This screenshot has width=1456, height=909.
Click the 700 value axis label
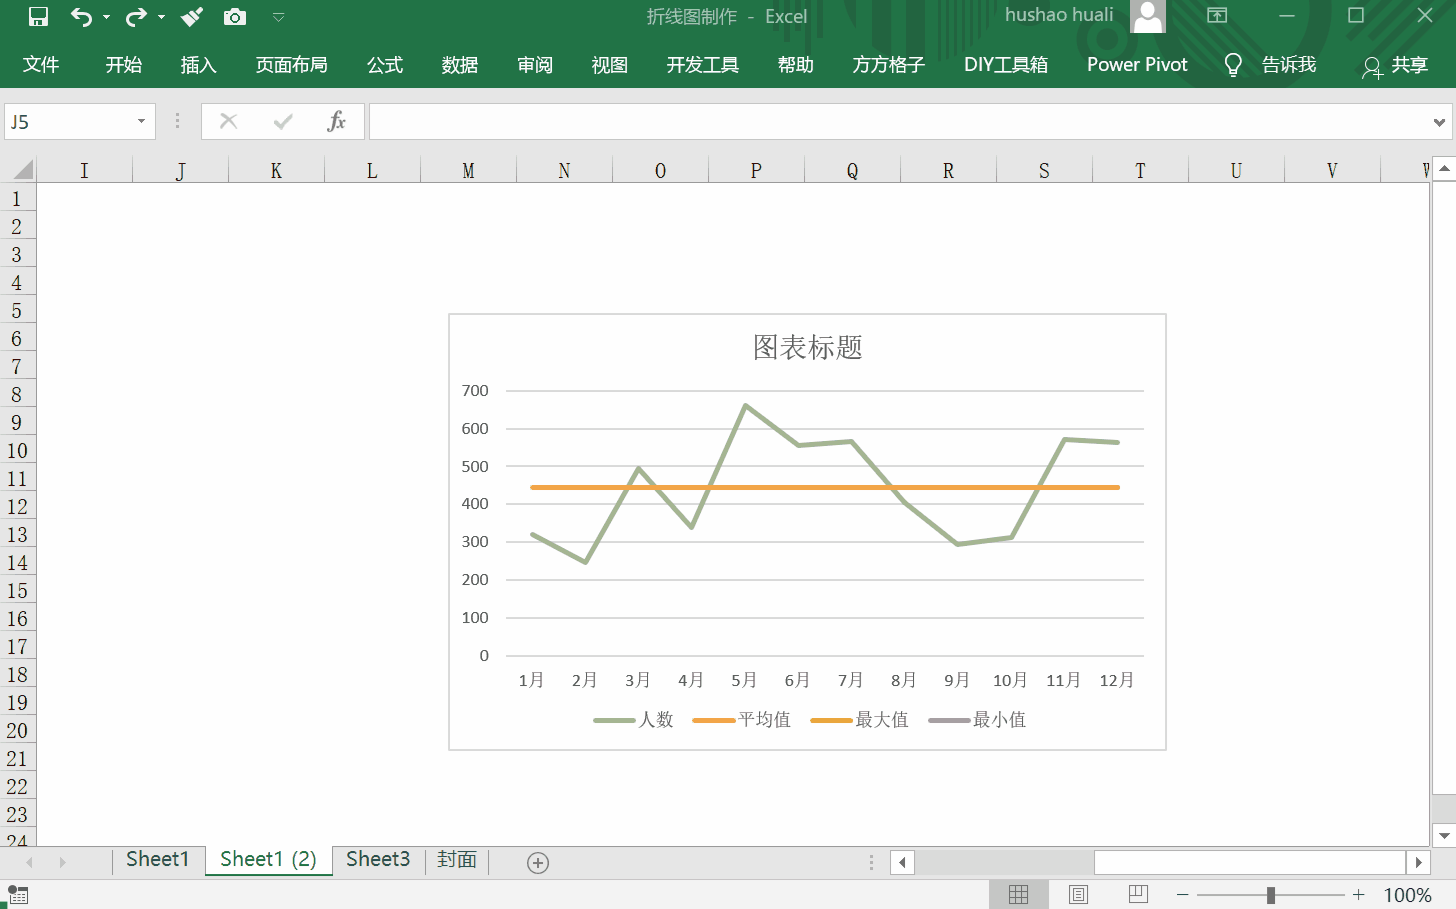[x=475, y=391]
